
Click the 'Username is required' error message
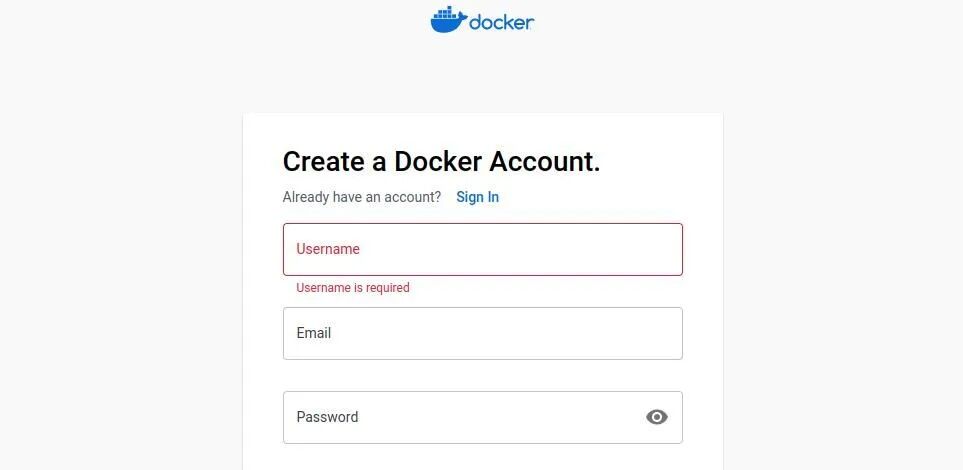point(353,288)
